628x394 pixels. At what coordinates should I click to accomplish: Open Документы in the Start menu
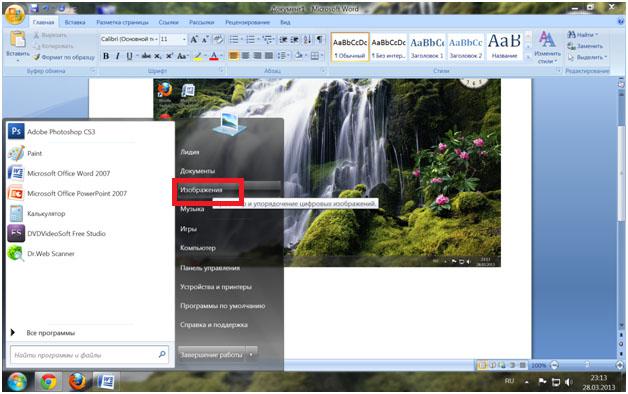click(197, 171)
